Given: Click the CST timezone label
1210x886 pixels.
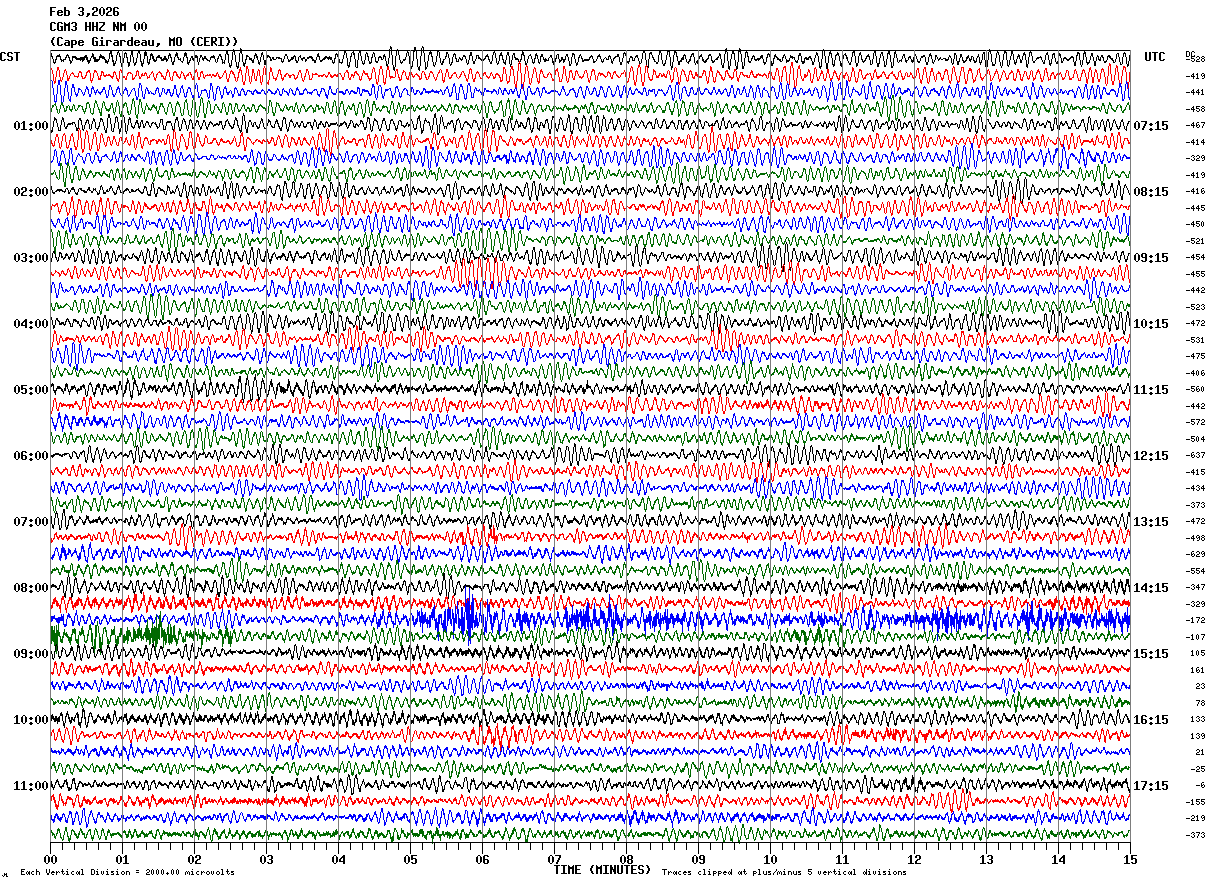Looking at the screenshot, I should click(10, 57).
